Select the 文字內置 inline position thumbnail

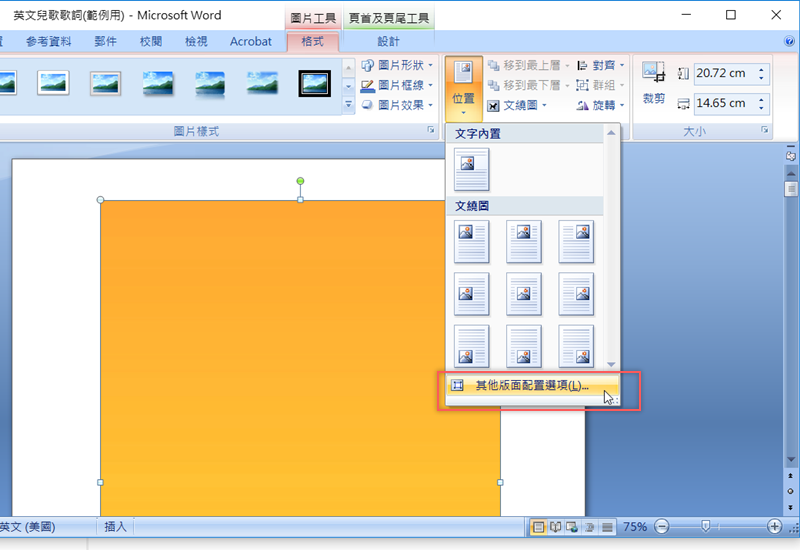click(x=471, y=169)
